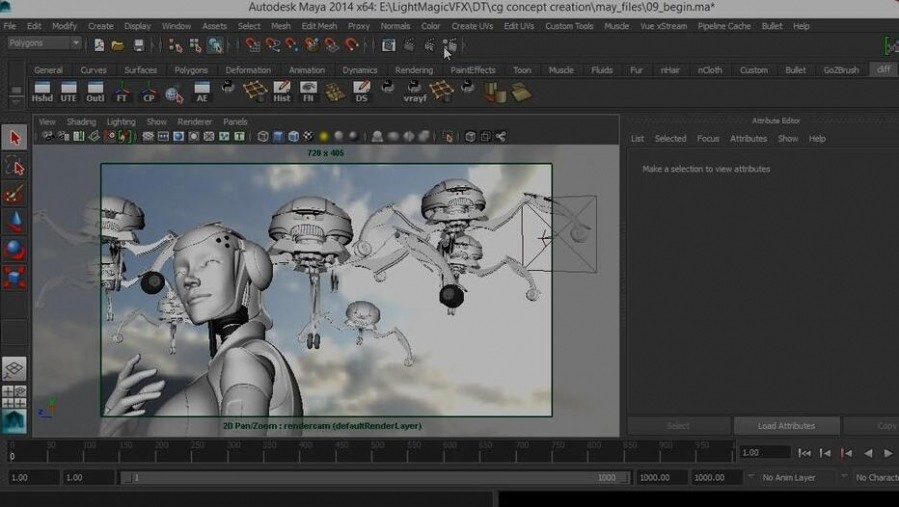The height and width of the screenshot is (507, 899).
Task: Click the FT shelf button
Action: point(122,92)
